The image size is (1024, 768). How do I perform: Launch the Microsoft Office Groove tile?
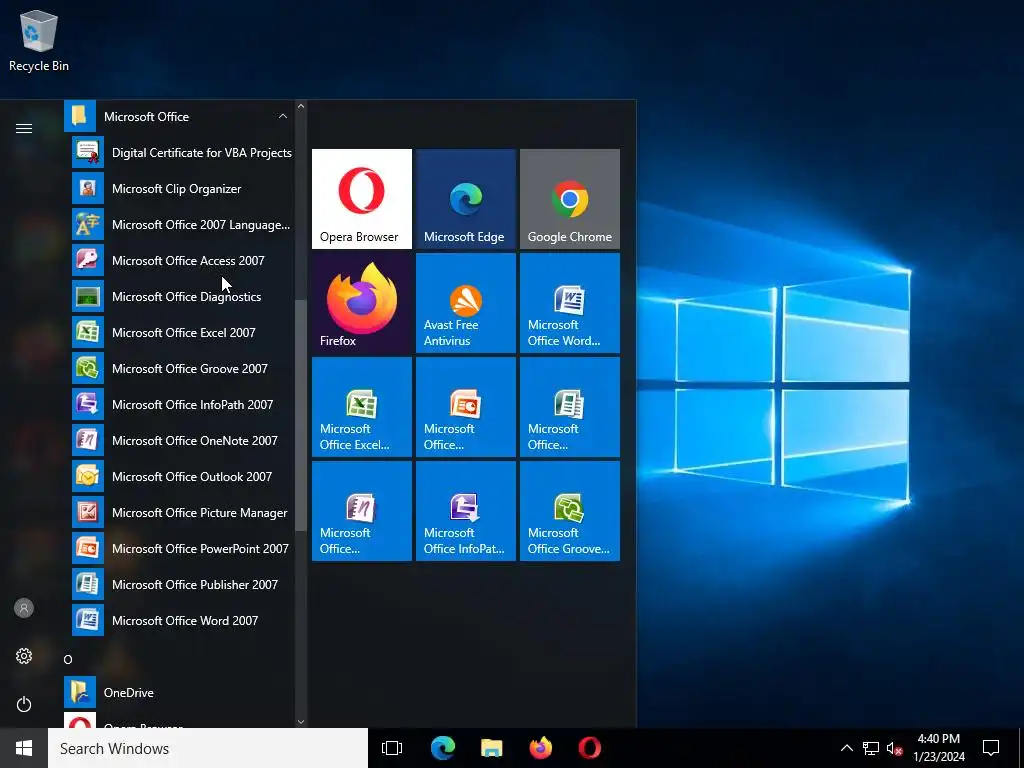click(x=569, y=511)
